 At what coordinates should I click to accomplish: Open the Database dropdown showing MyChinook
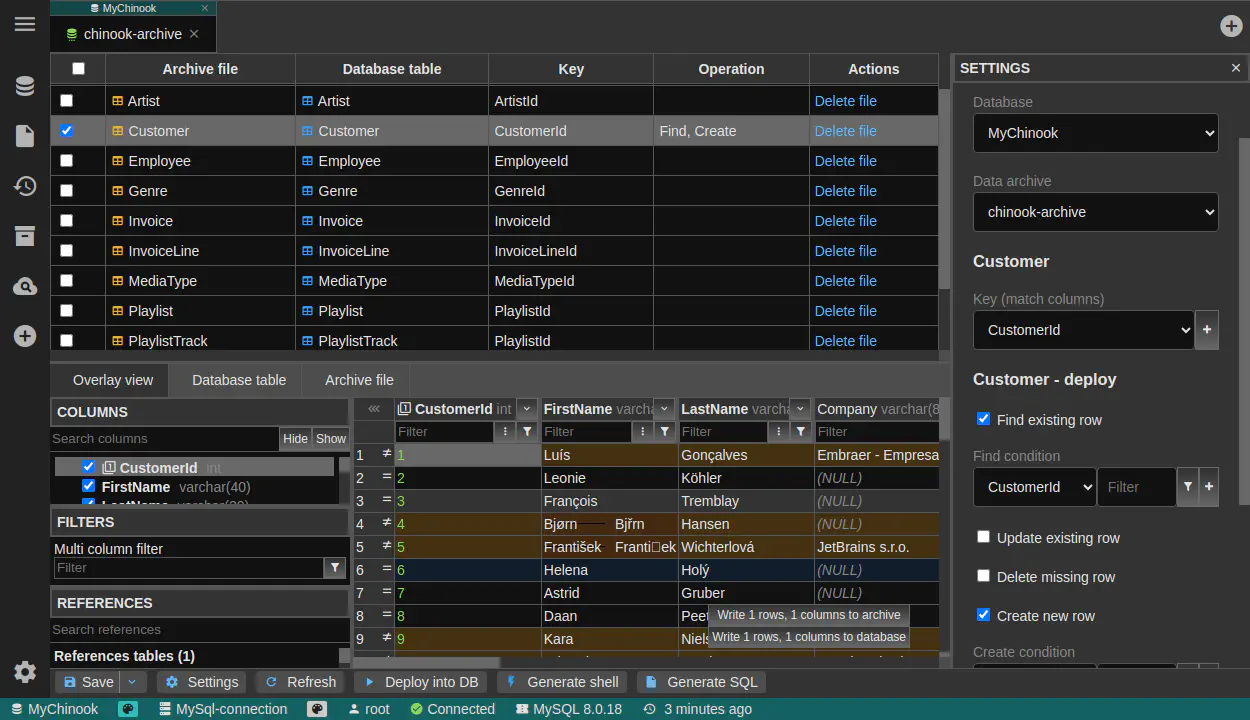point(1095,133)
